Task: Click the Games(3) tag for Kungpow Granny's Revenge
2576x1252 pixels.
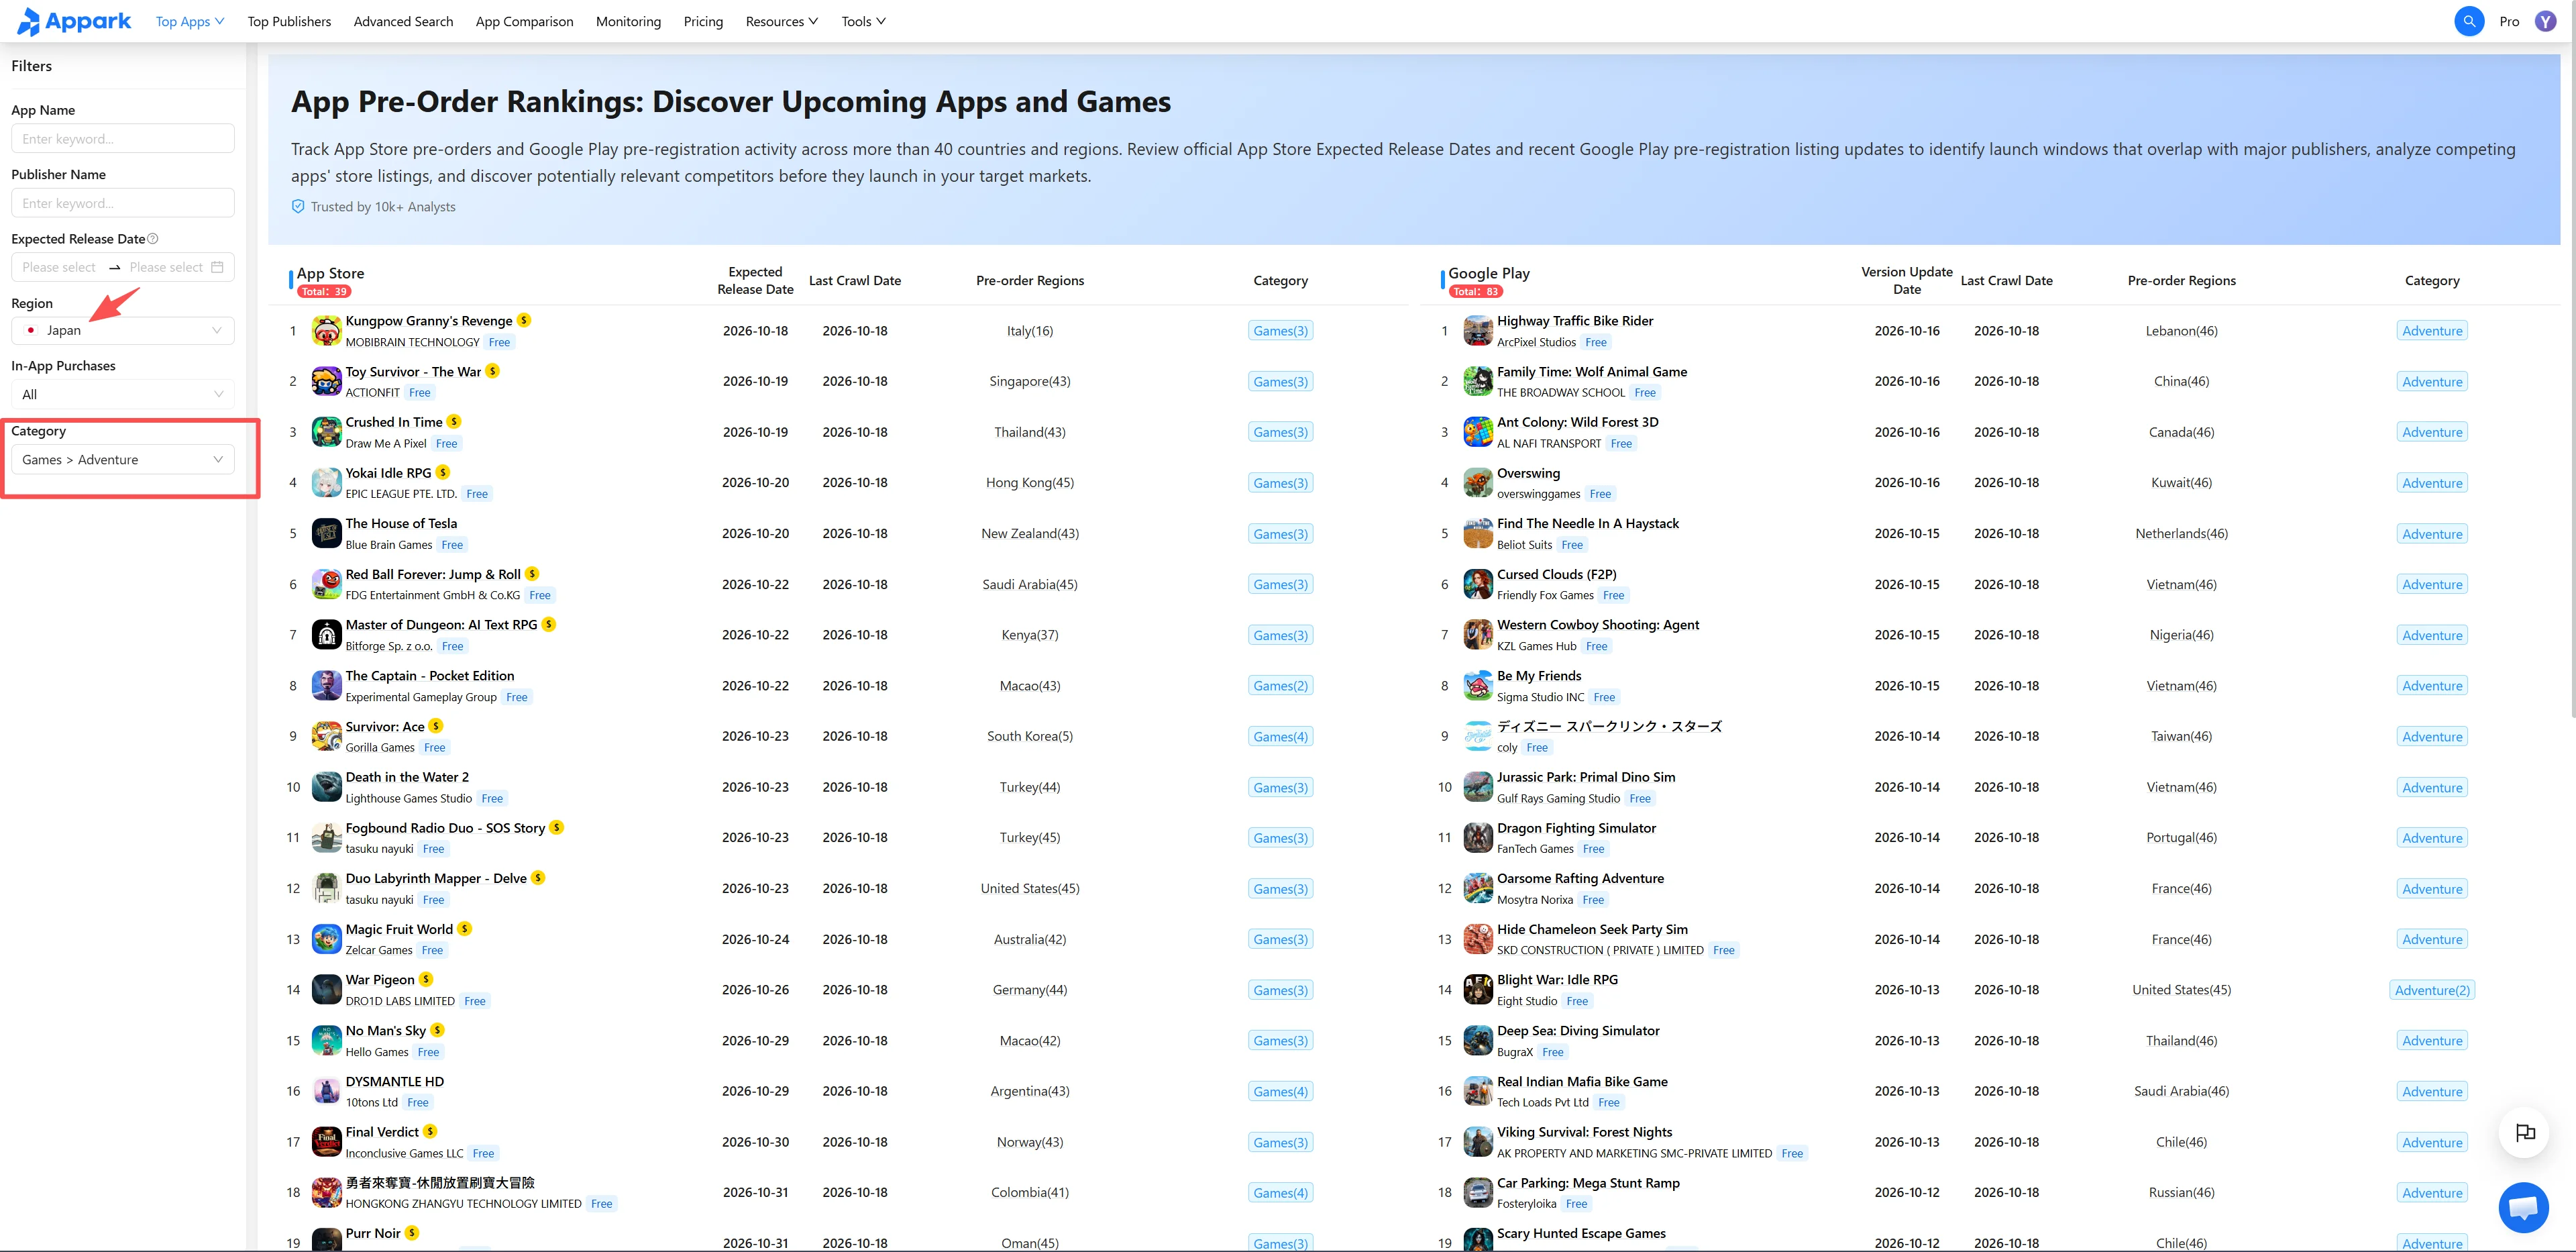Action: [x=1280, y=331]
